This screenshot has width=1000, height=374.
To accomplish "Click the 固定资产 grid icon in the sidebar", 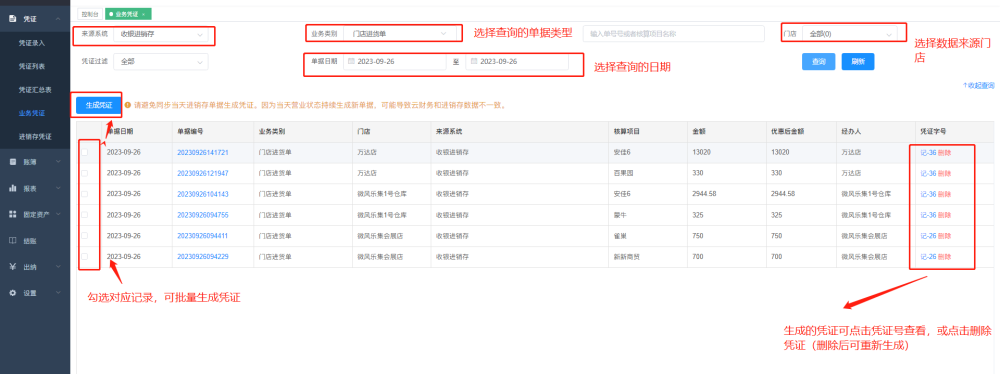I will tap(13, 214).
